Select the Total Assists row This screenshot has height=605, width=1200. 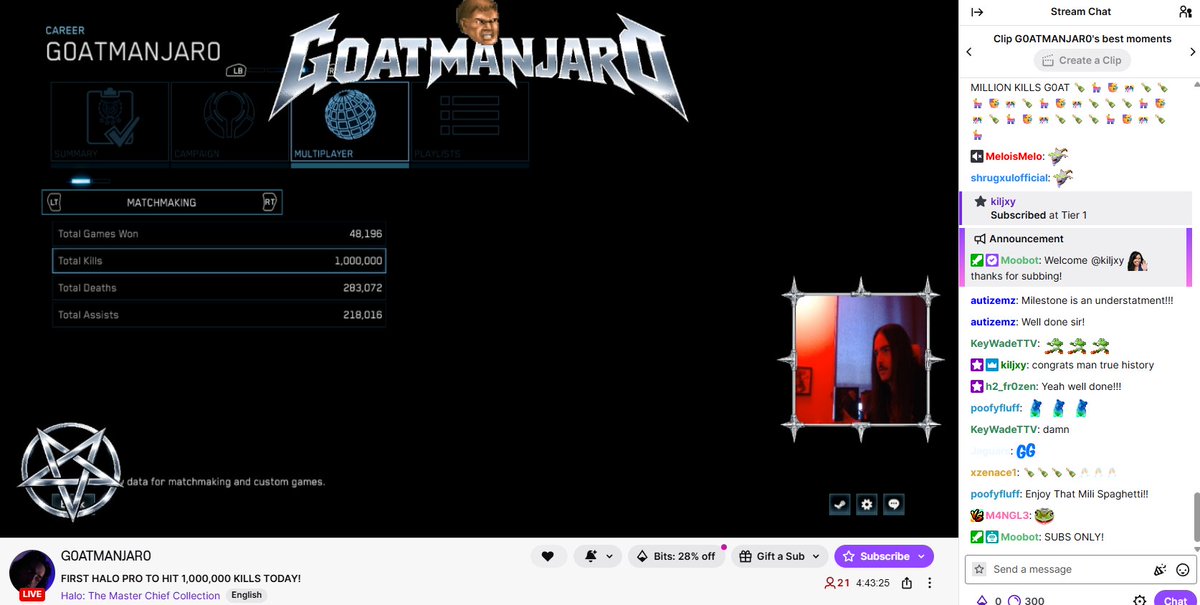tap(219, 315)
